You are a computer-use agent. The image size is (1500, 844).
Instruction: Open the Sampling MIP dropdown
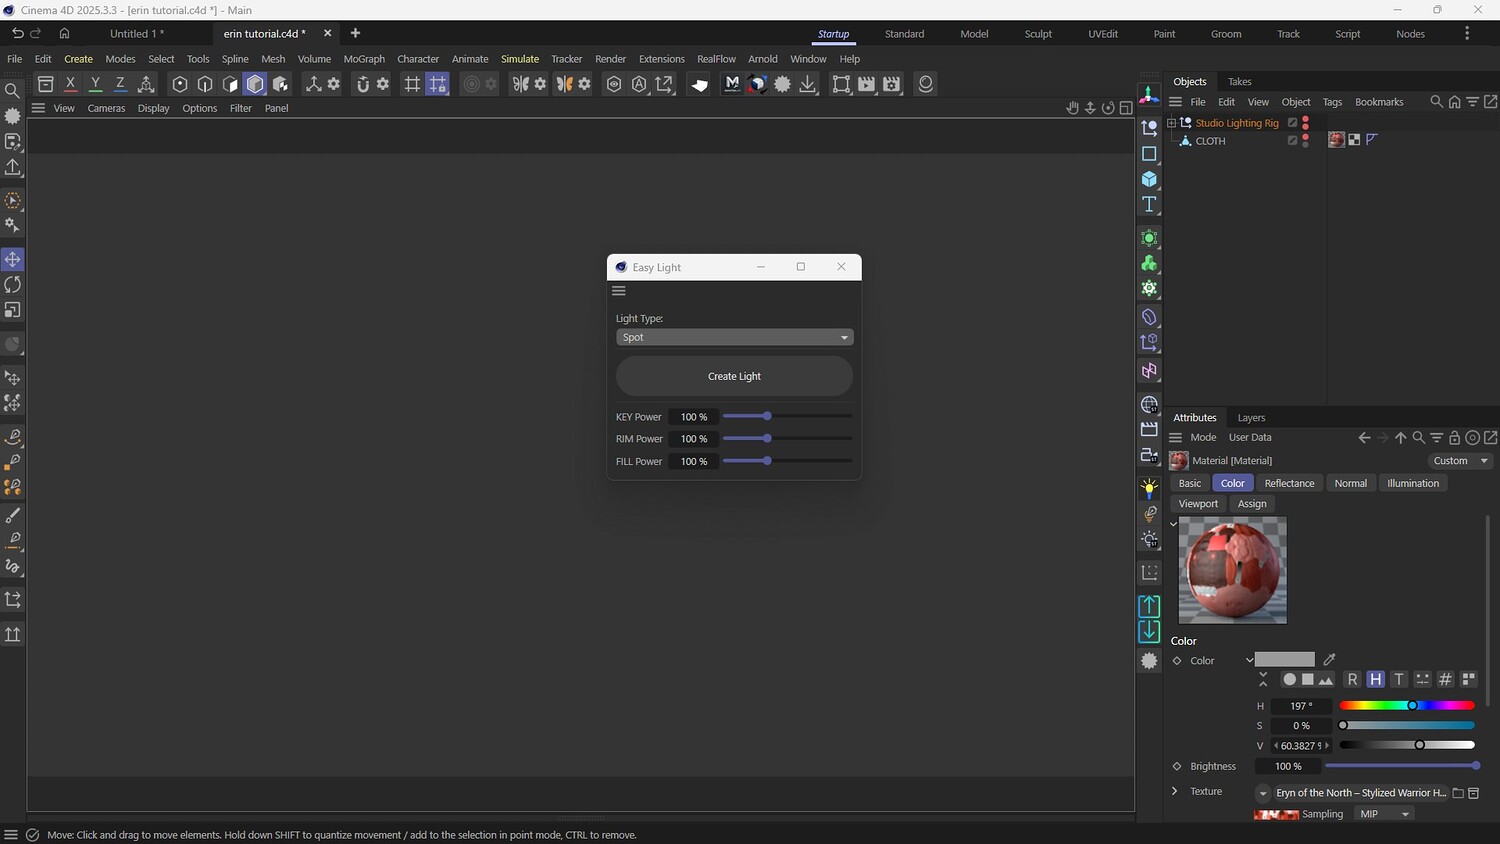1384,814
